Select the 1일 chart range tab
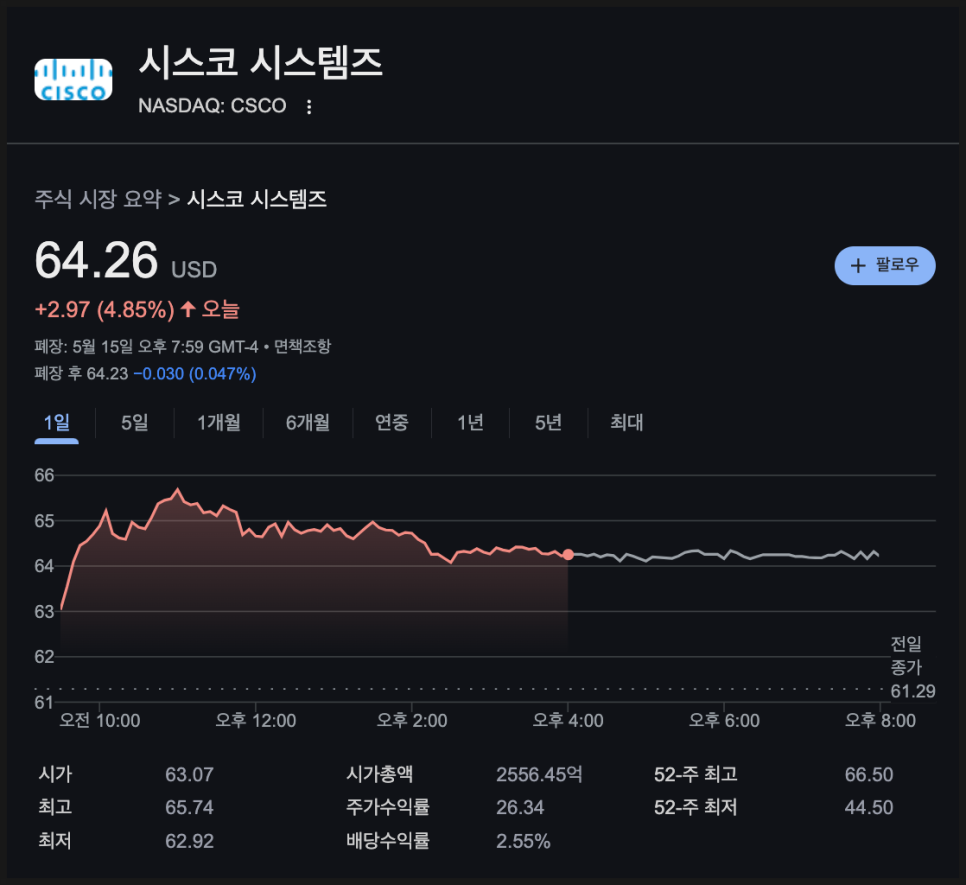Viewport: 966px width, 885px height. [57, 422]
